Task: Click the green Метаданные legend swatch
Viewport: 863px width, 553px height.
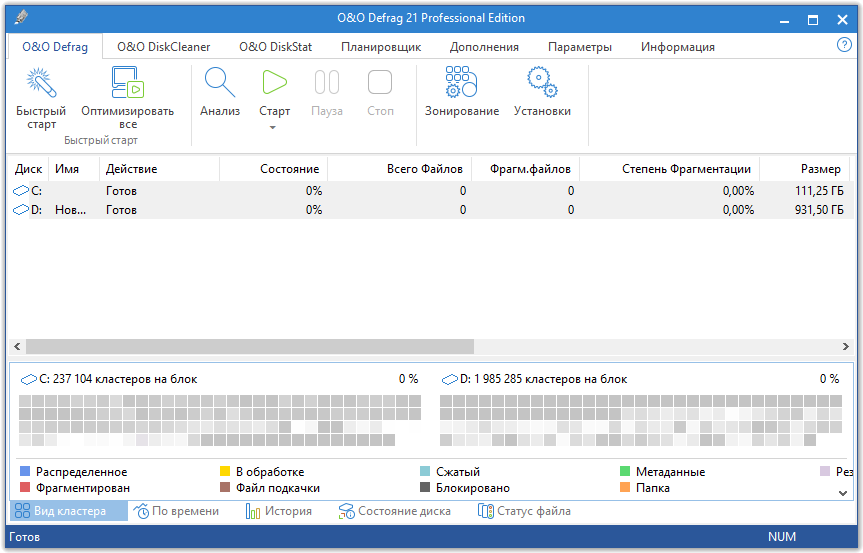Action: 625,471
